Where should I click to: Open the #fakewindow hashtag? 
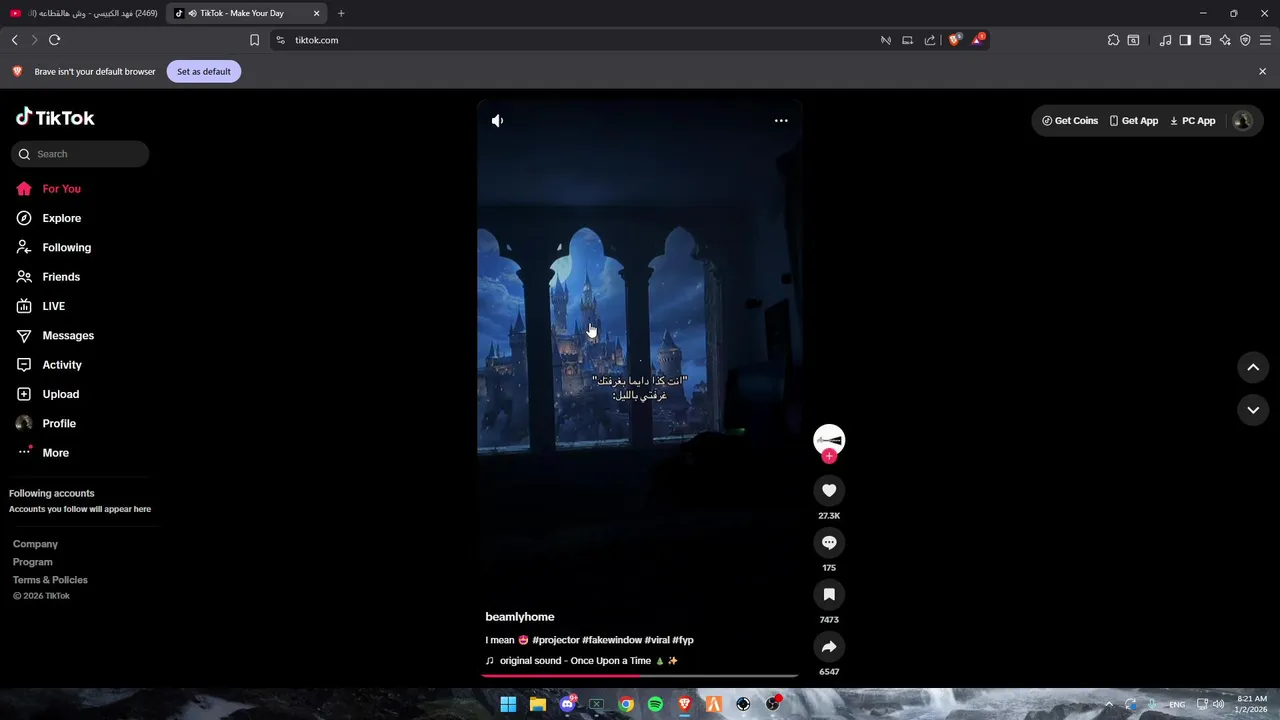pos(612,640)
